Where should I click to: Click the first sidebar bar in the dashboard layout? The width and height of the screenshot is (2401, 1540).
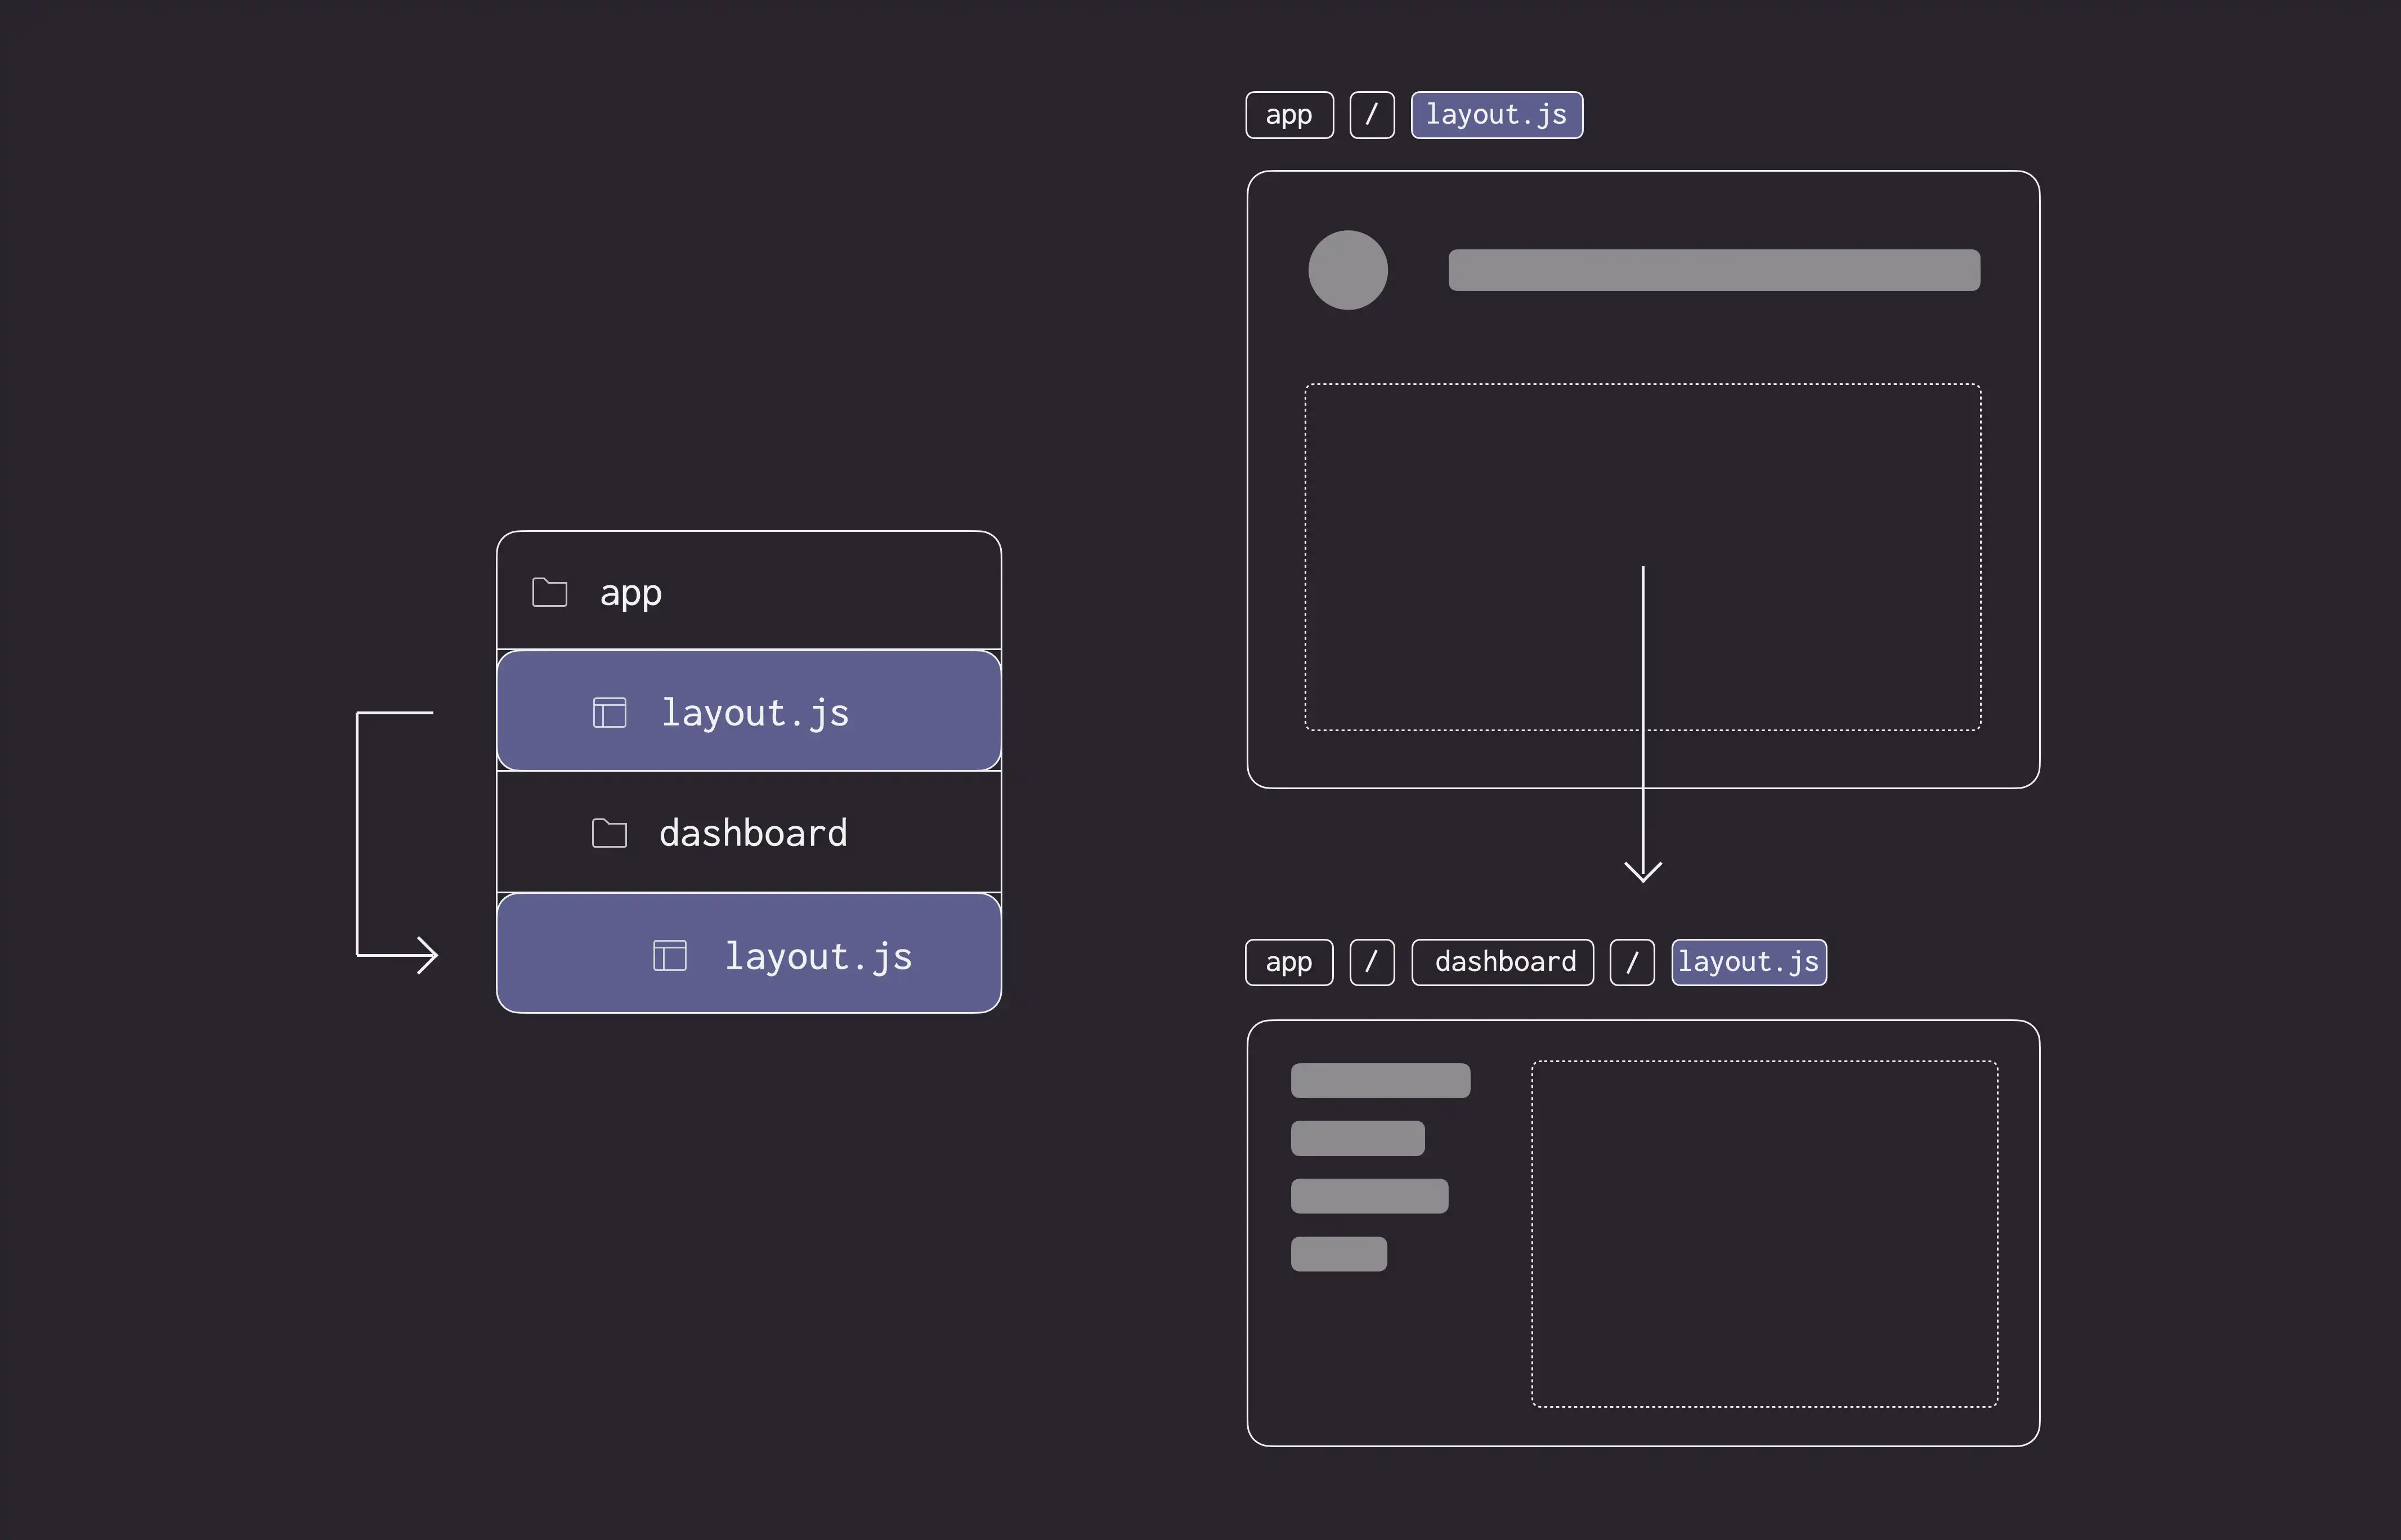(x=1380, y=1080)
